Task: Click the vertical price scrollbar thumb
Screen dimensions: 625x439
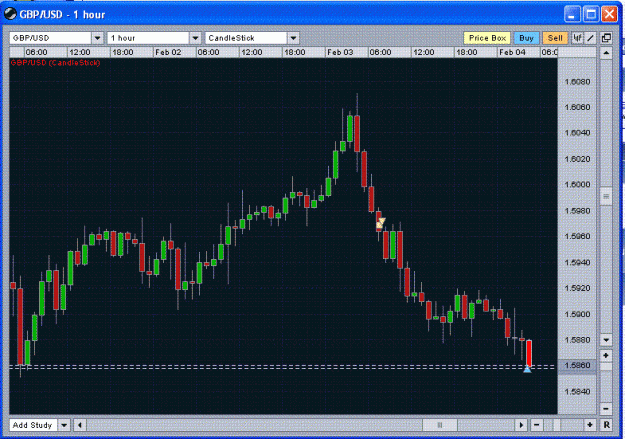Action: pyautogui.click(x=606, y=196)
